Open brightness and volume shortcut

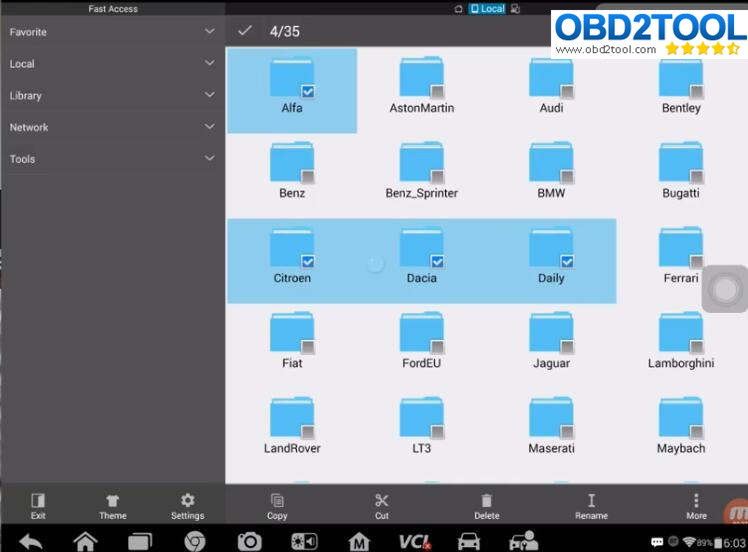pos(304,542)
